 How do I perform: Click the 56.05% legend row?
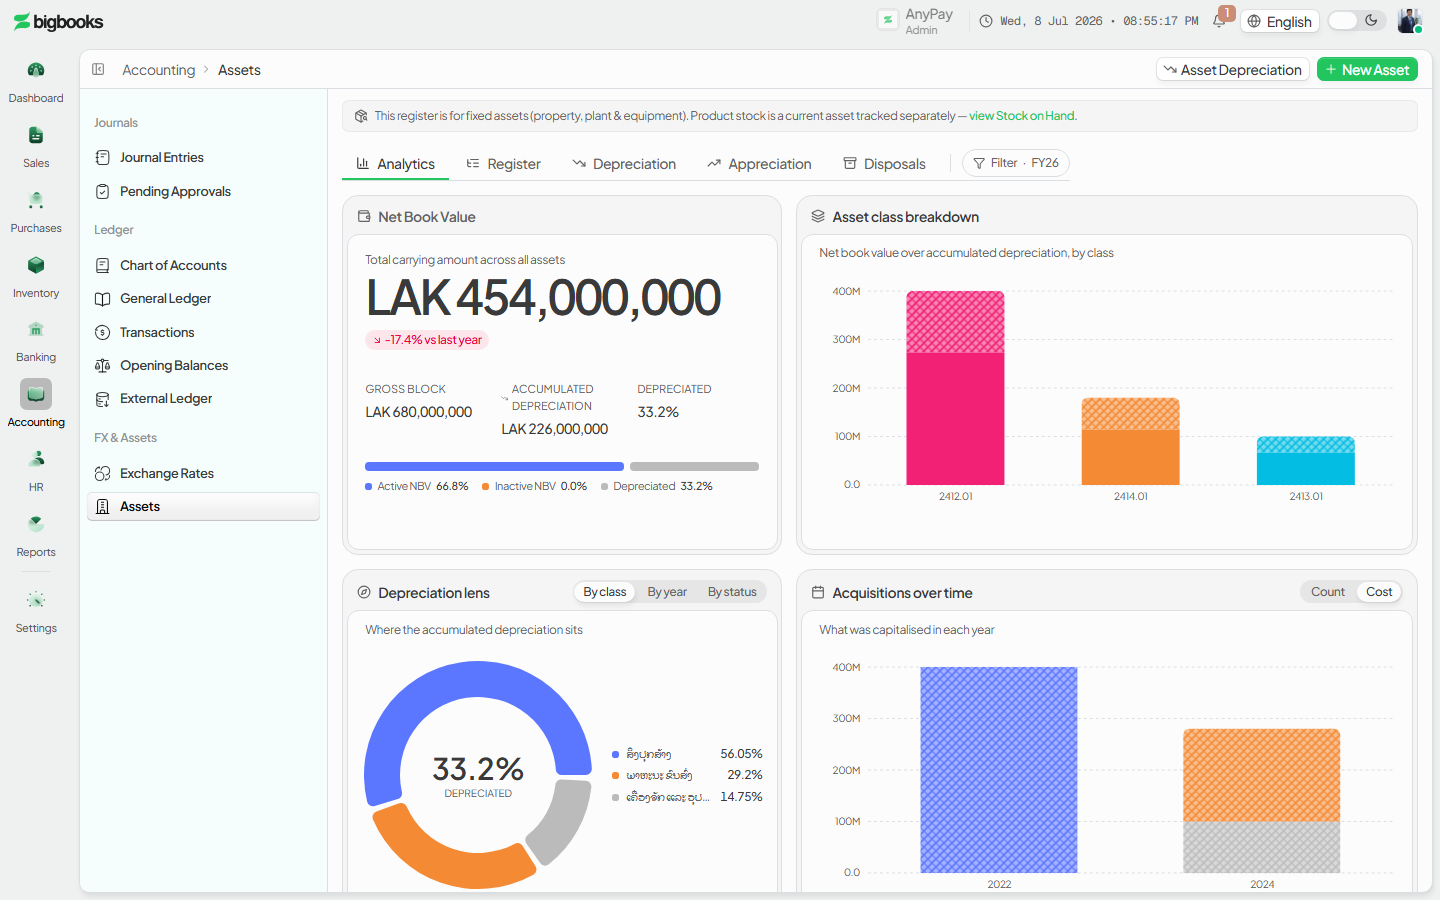[687, 754]
